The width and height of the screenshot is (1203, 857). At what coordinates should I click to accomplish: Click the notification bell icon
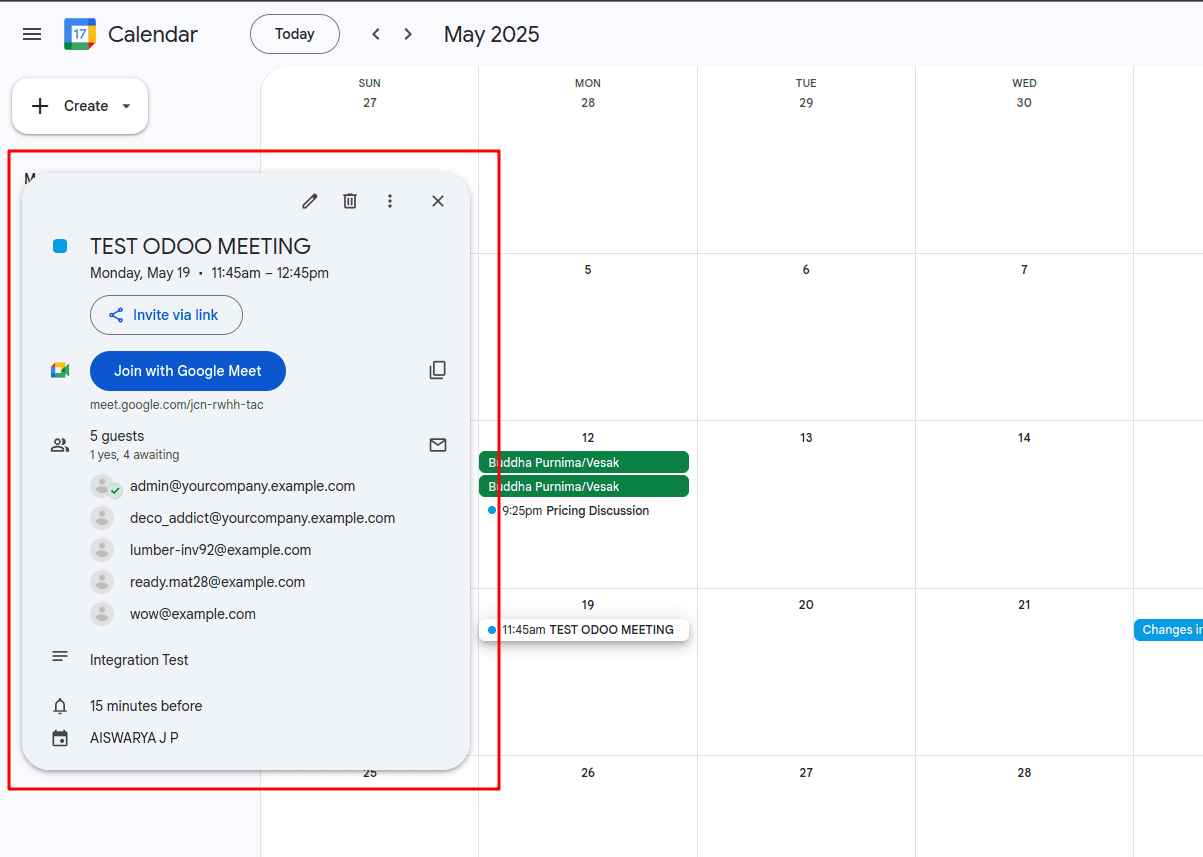[x=60, y=706]
